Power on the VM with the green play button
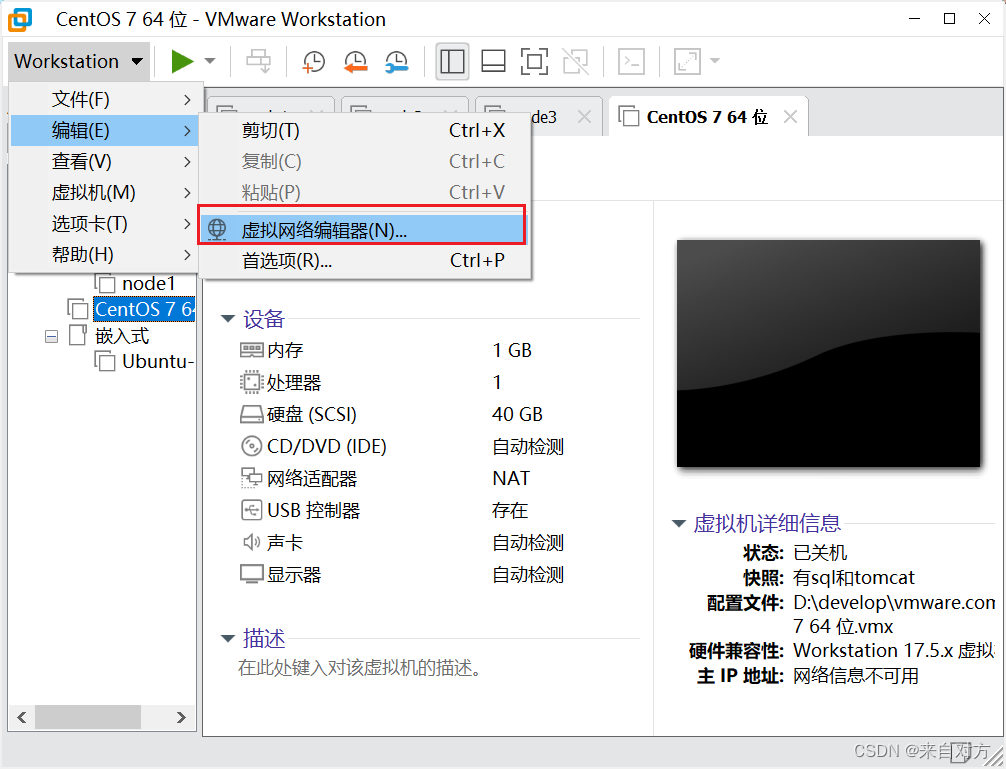The height and width of the screenshot is (769, 1006). [182, 62]
